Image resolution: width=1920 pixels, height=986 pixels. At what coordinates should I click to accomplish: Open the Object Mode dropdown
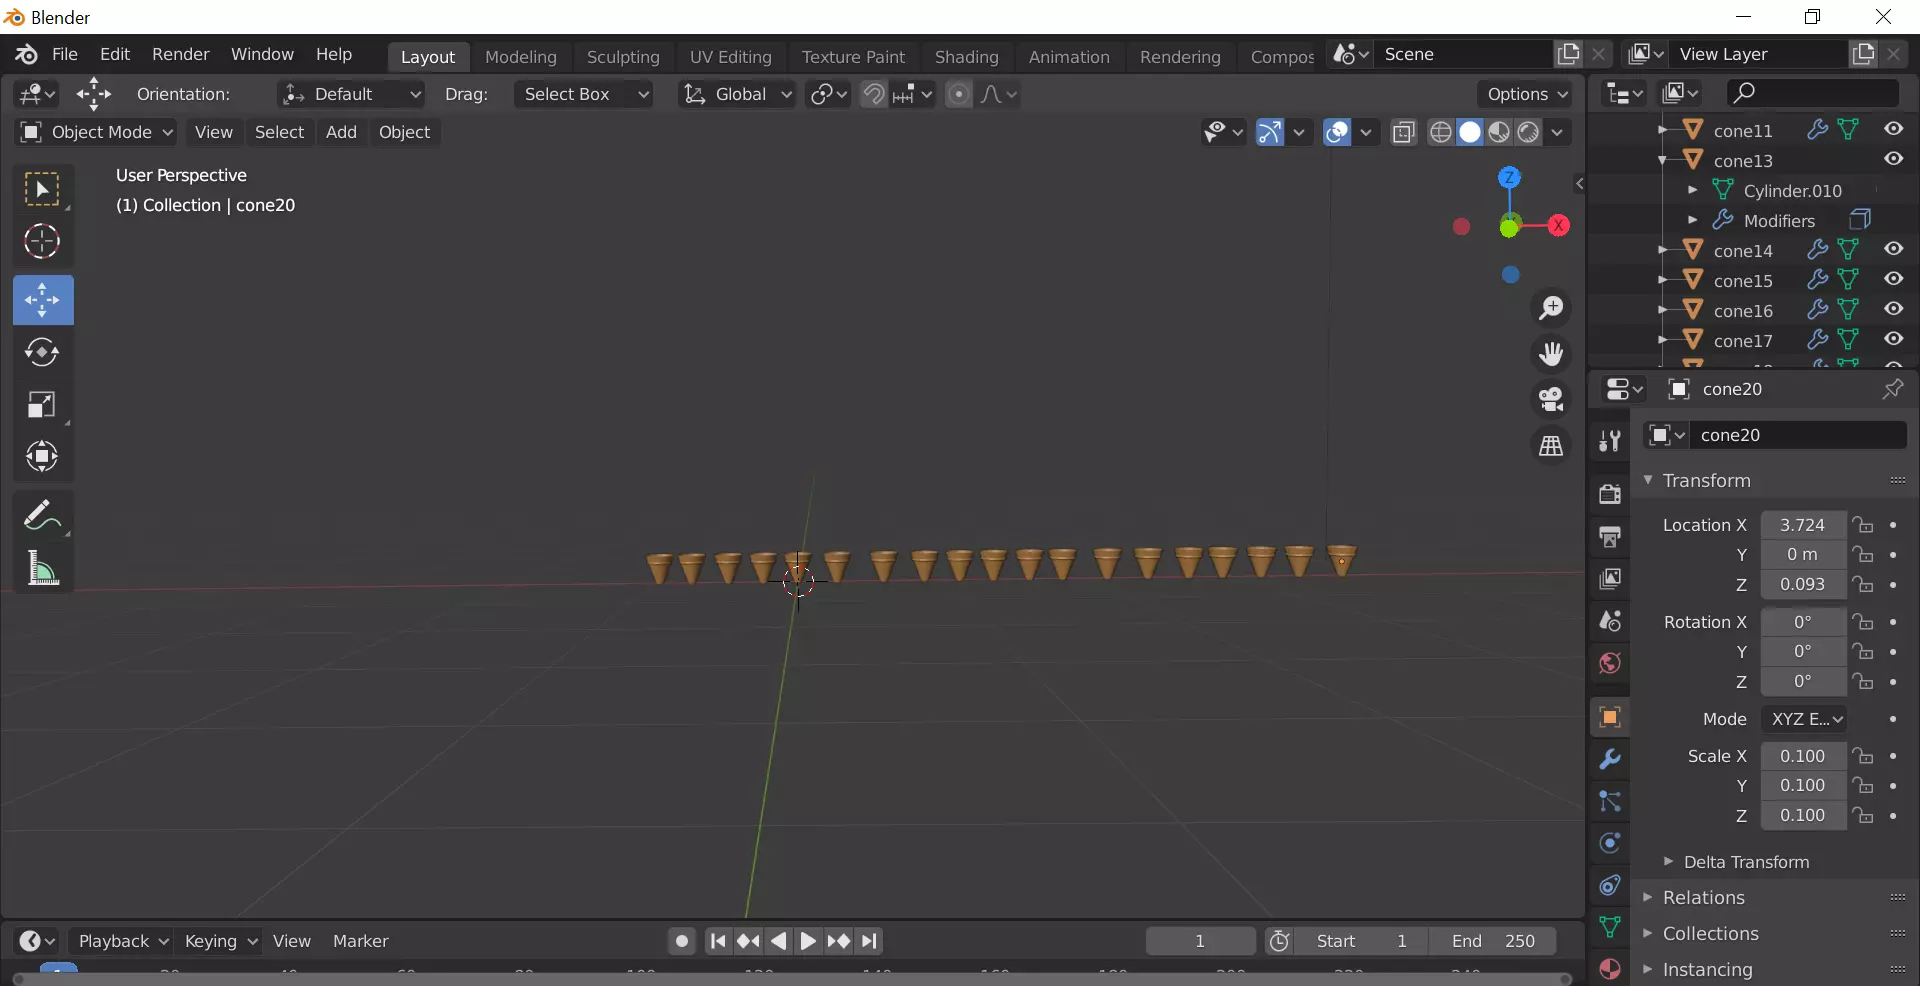tap(97, 132)
